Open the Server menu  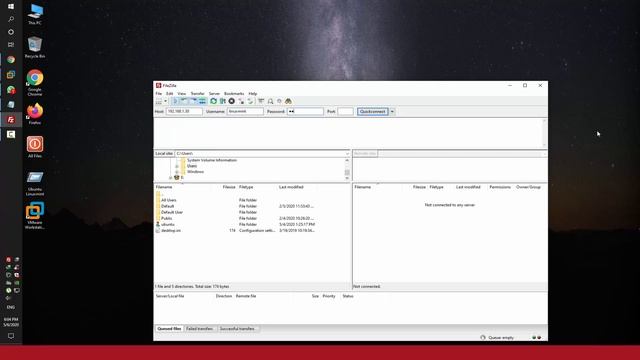point(214,93)
